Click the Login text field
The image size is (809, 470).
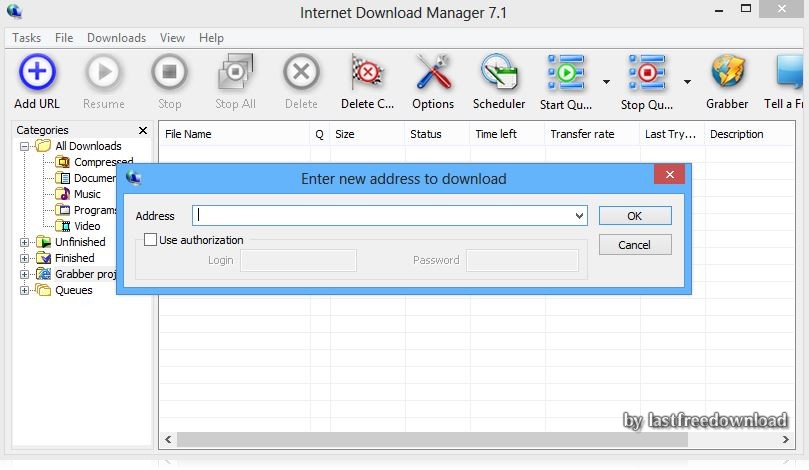298,261
